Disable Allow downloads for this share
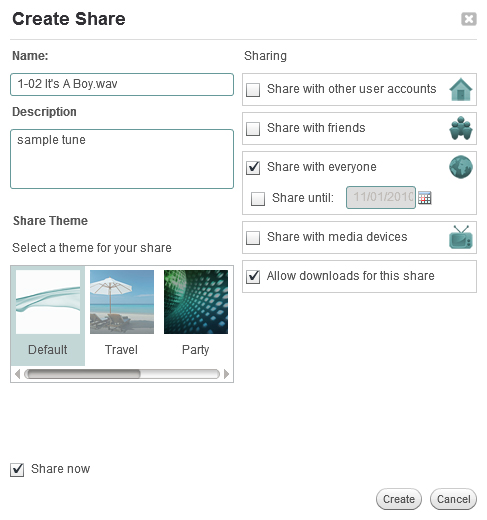 click(x=253, y=277)
